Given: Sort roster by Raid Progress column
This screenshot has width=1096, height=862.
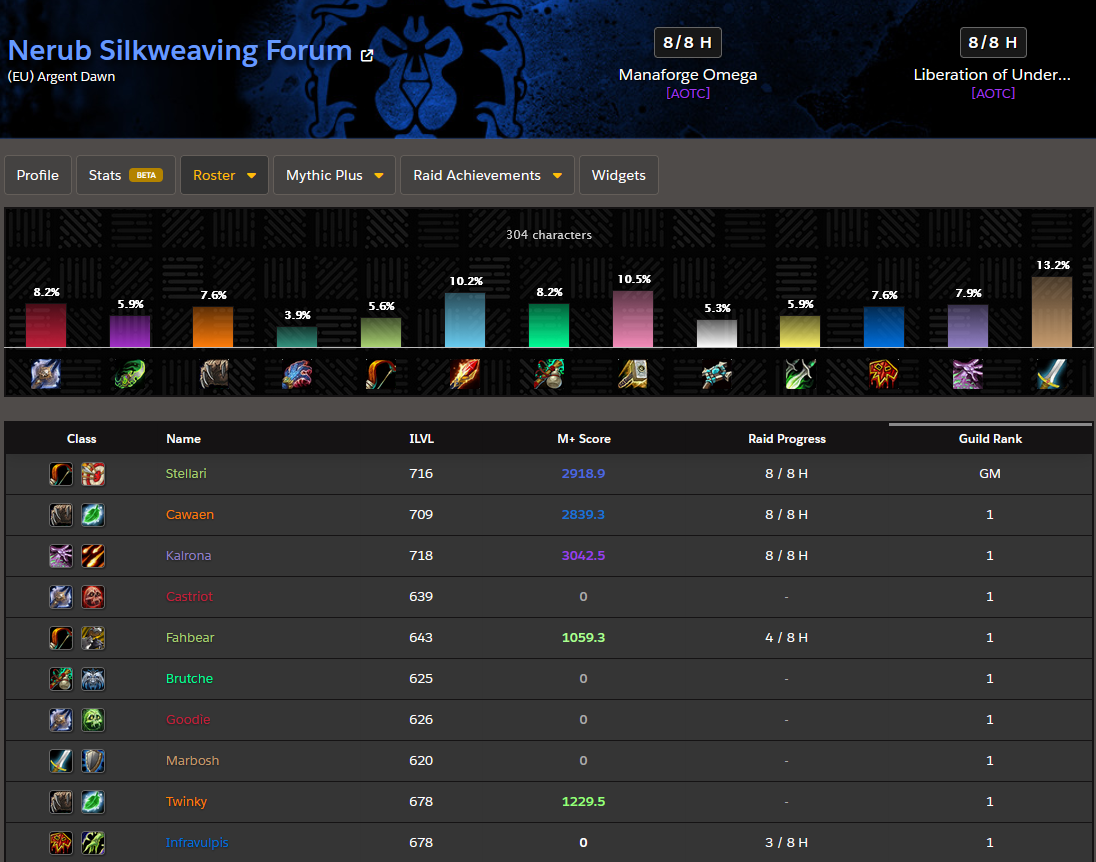Looking at the screenshot, I should (787, 439).
